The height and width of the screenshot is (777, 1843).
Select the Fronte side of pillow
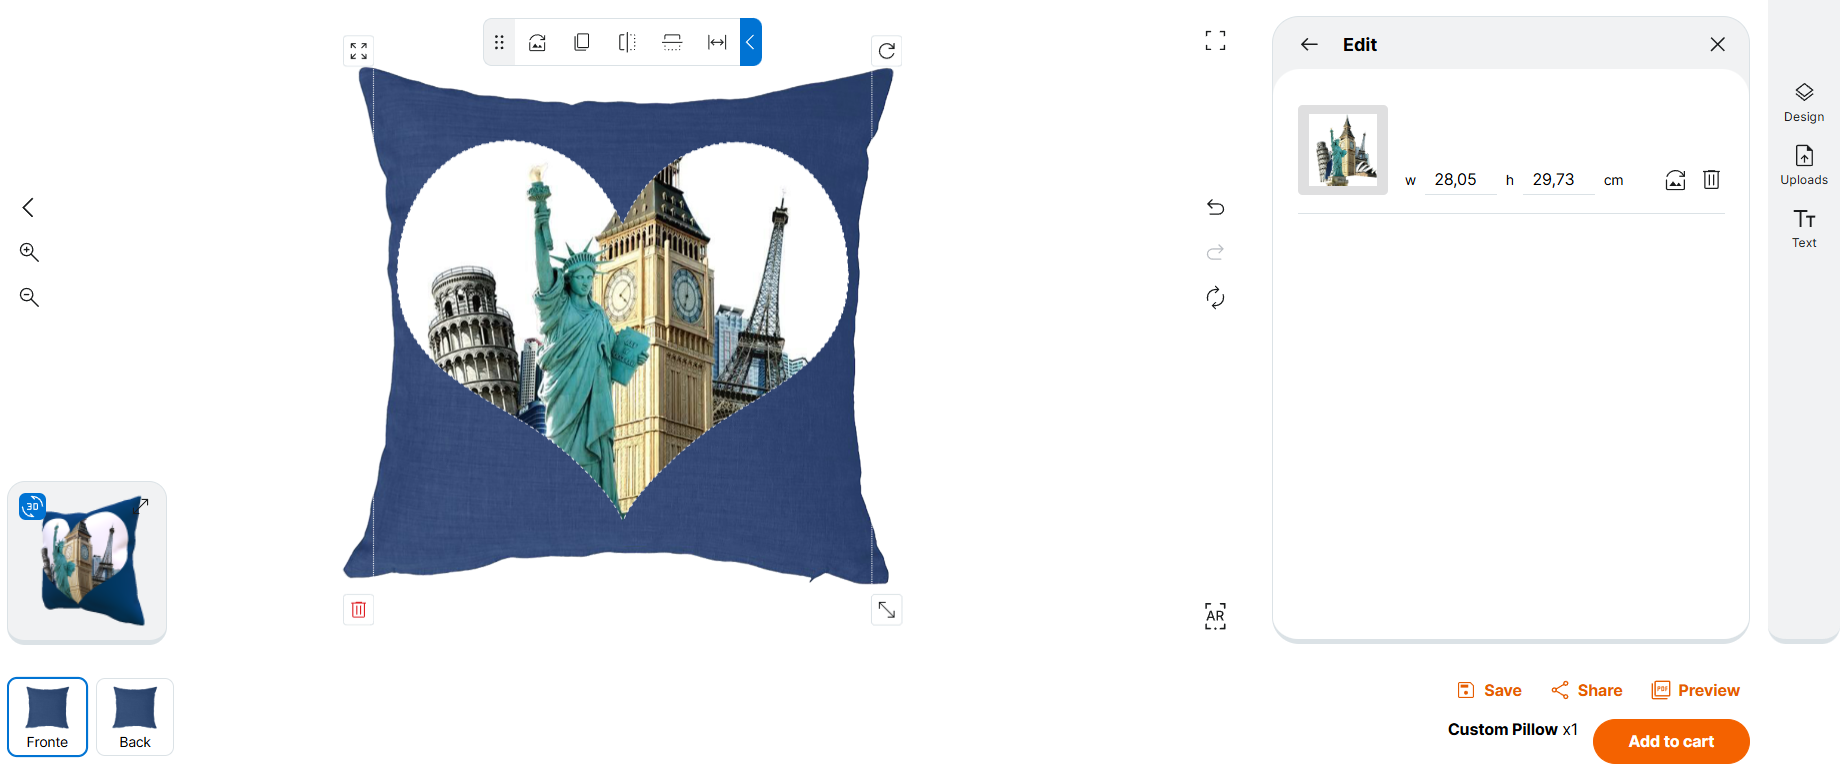(48, 717)
